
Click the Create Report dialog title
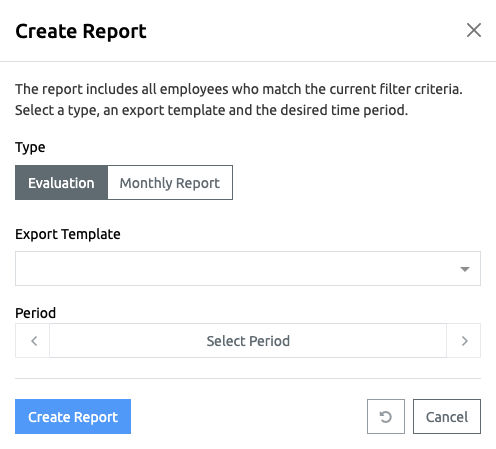[x=81, y=31]
